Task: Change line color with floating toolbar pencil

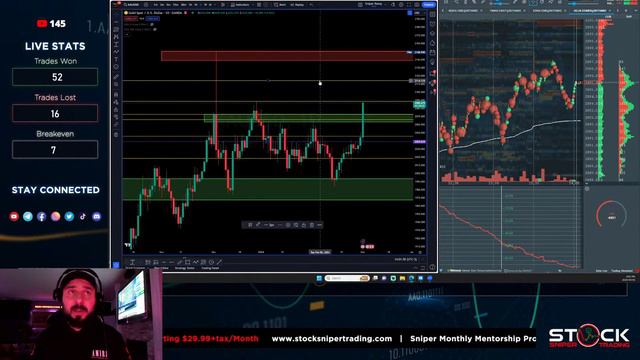Action: pyautogui.click(x=258, y=224)
